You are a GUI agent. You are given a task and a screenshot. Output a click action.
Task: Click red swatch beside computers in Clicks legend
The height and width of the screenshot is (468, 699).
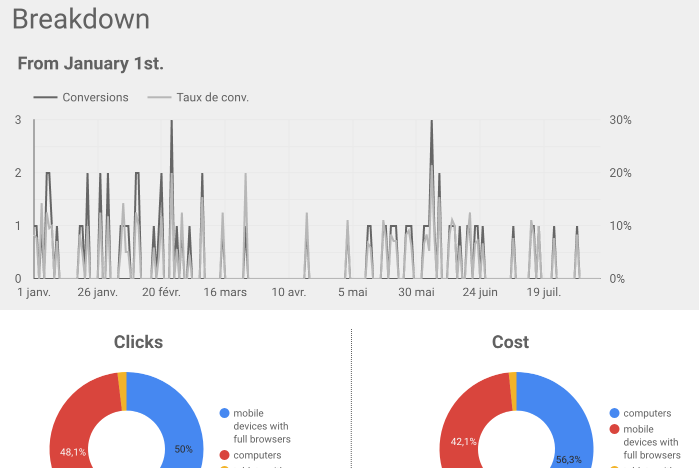point(225,455)
